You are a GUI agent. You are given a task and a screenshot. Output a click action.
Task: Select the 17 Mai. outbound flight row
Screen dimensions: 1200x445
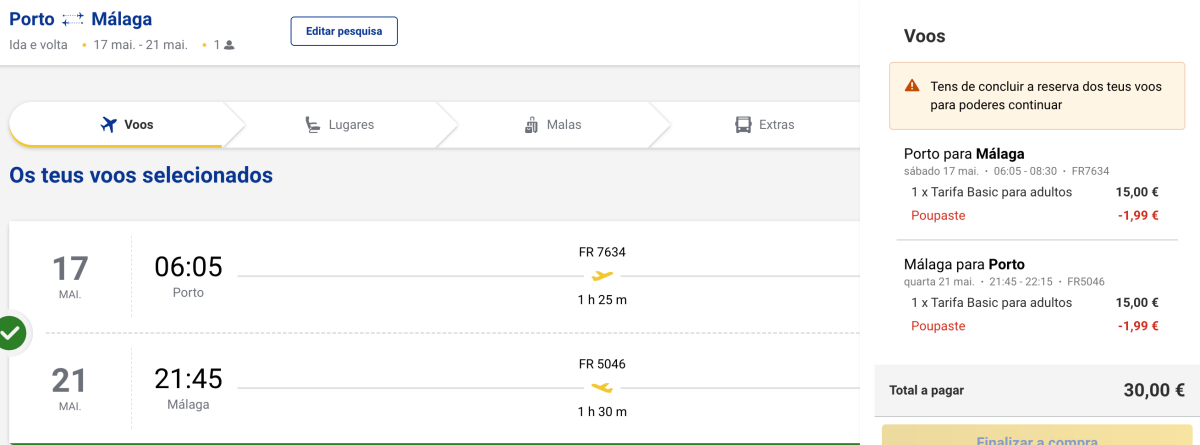(435, 277)
